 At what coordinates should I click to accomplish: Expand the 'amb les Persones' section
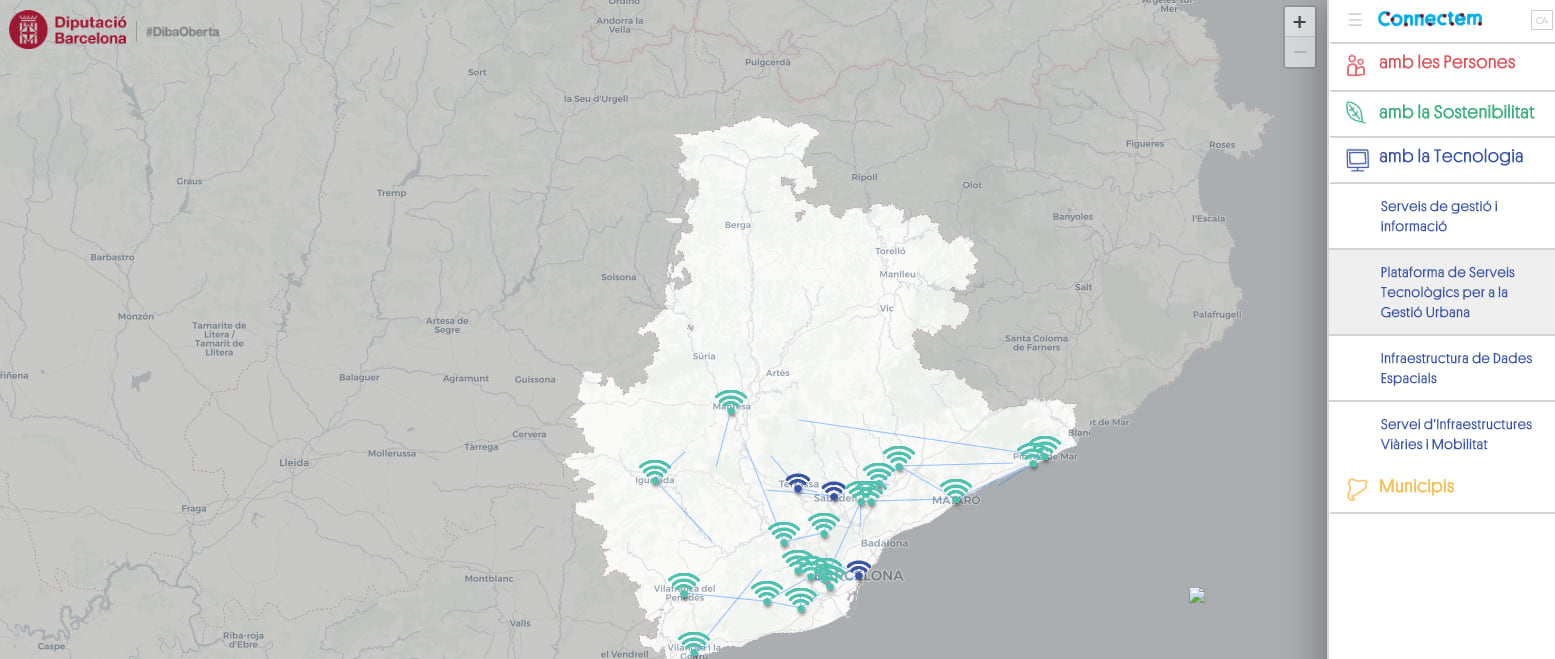pyautogui.click(x=1446, y=63)
